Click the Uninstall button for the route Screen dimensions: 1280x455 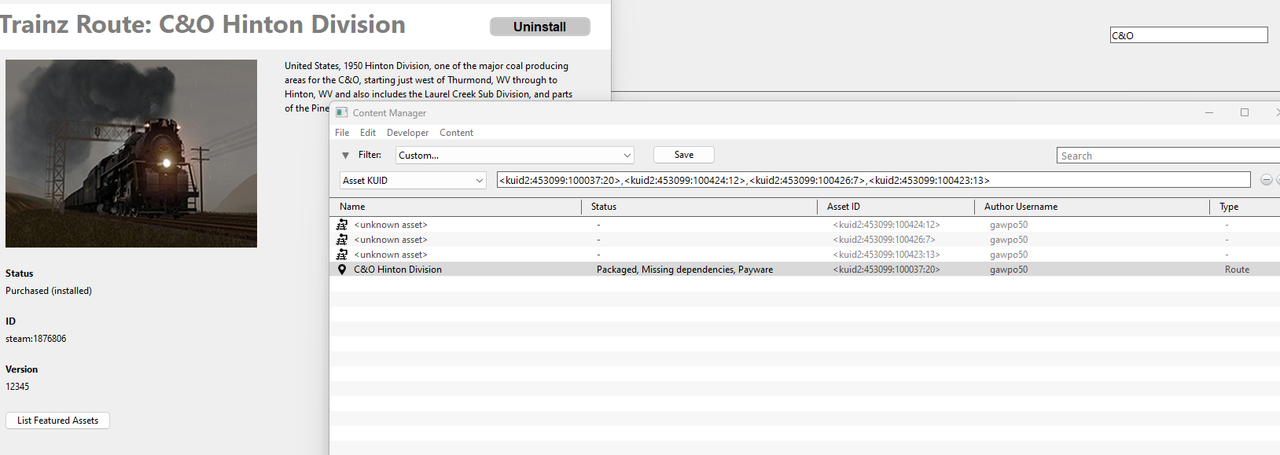[539, 27]
